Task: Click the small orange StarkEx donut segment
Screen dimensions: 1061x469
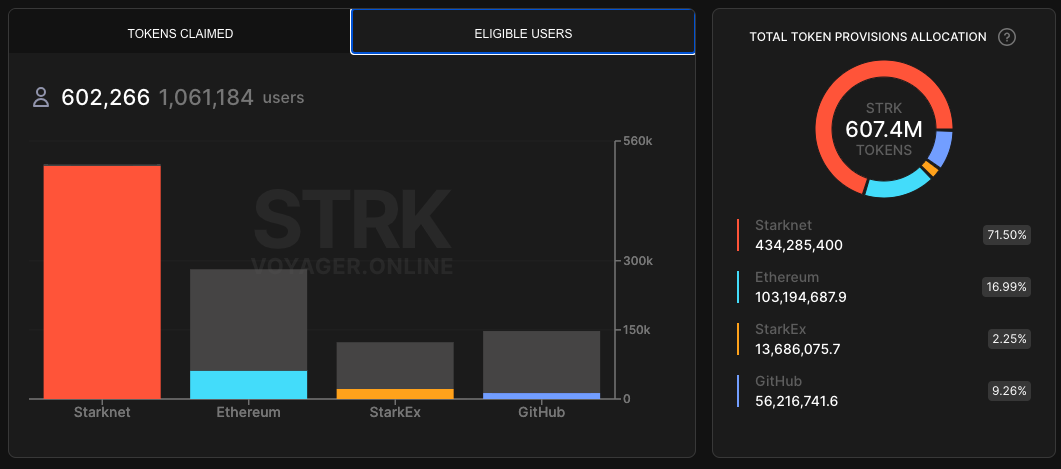Action: [930, 169]
